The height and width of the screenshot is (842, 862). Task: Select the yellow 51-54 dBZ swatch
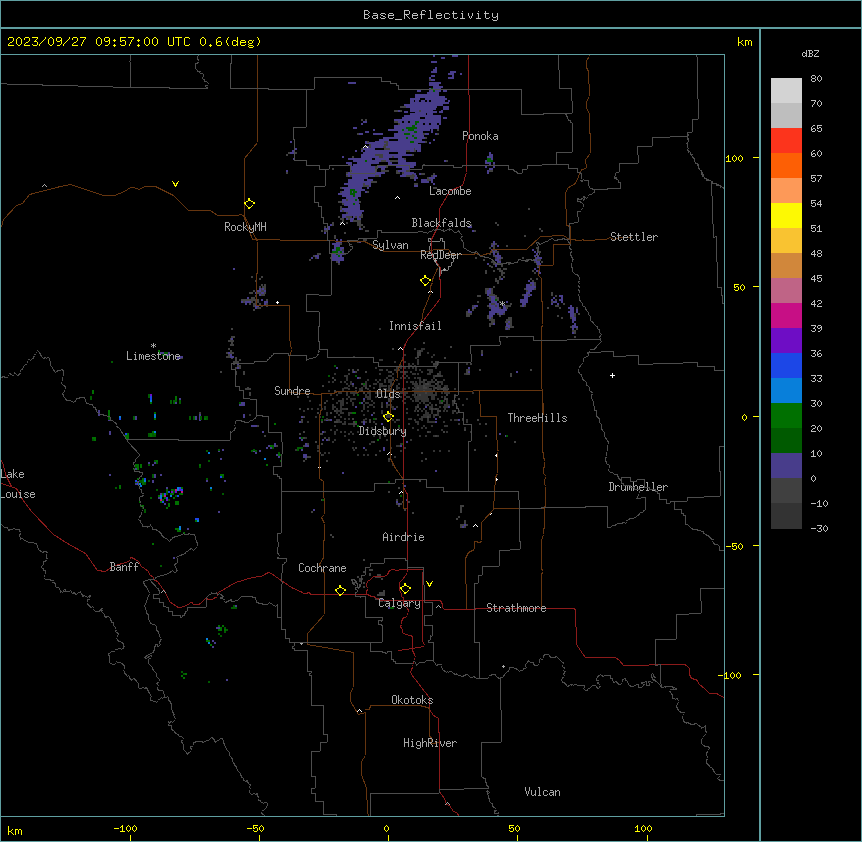(x=786, y=215)
